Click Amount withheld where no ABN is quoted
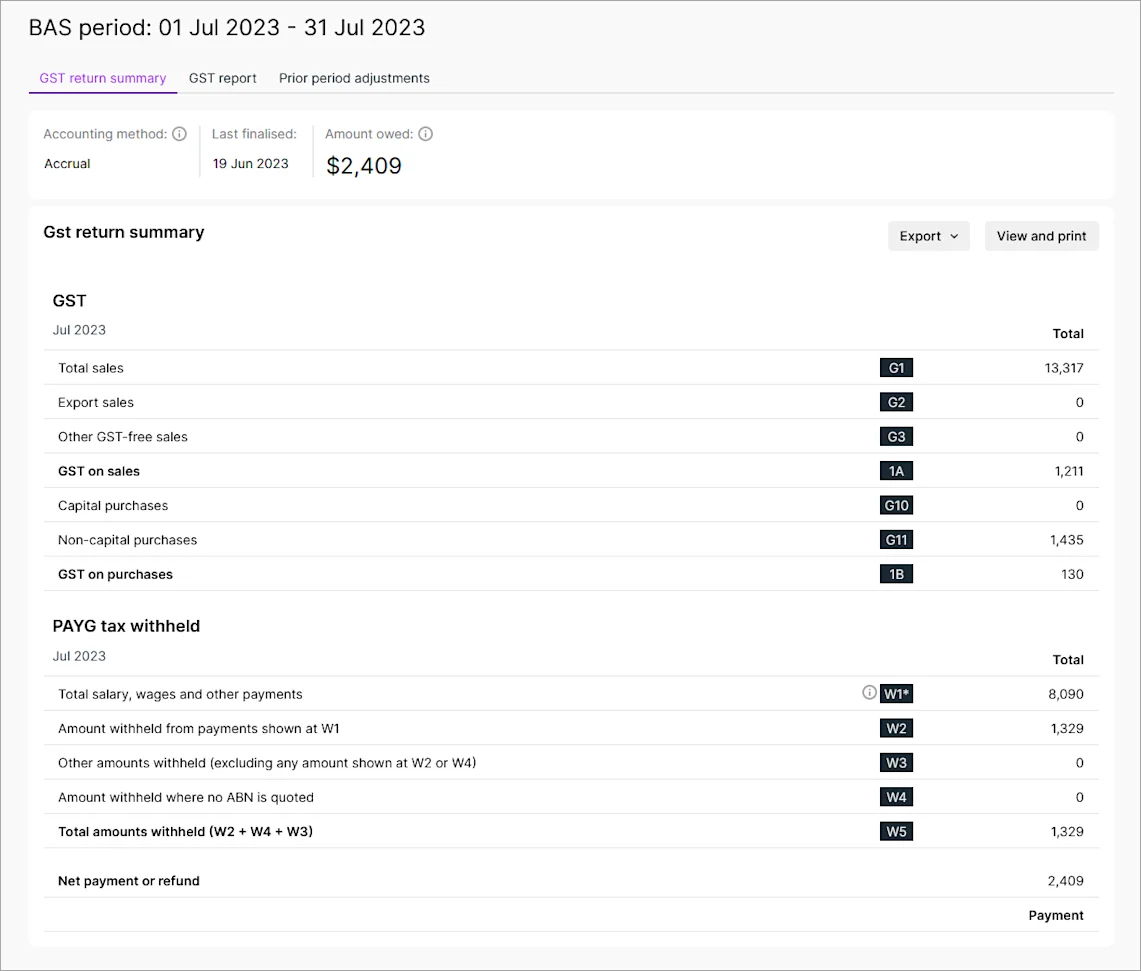Viewport: 1141px width, 971px height. (186, 798)
